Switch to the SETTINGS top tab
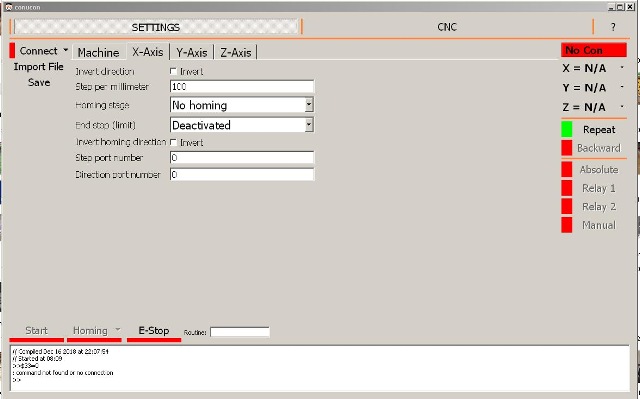640x399 pixels. [156, 27]
